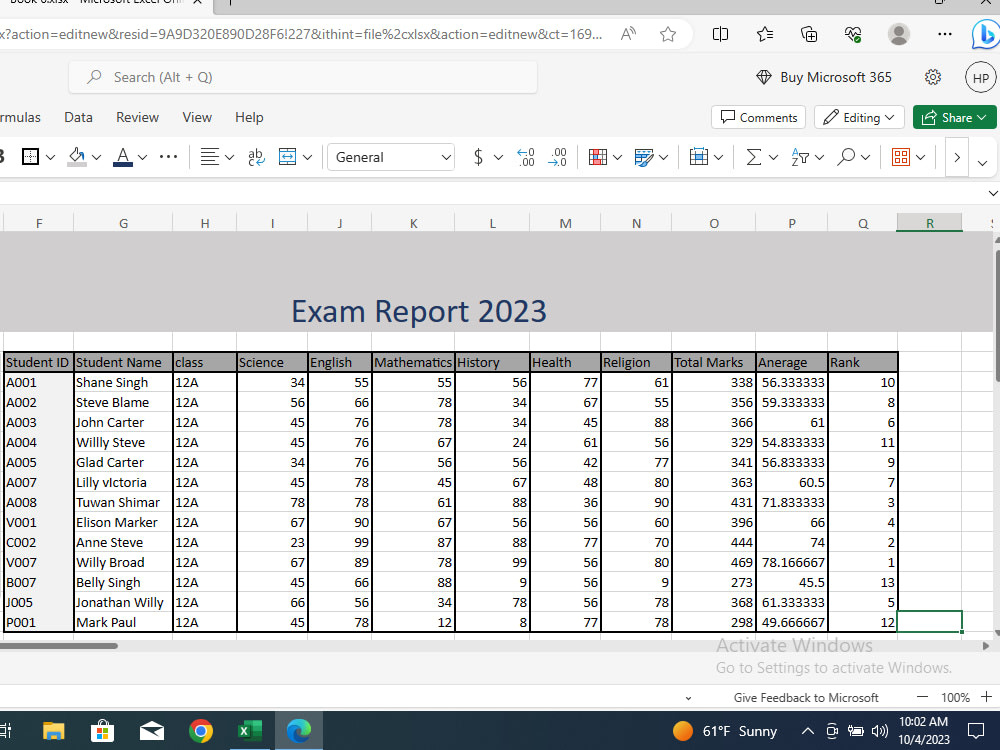The height and width of the screenshot is (750, 1000).
Task: Click the dark blue font color bar
Action: [122, 165]
